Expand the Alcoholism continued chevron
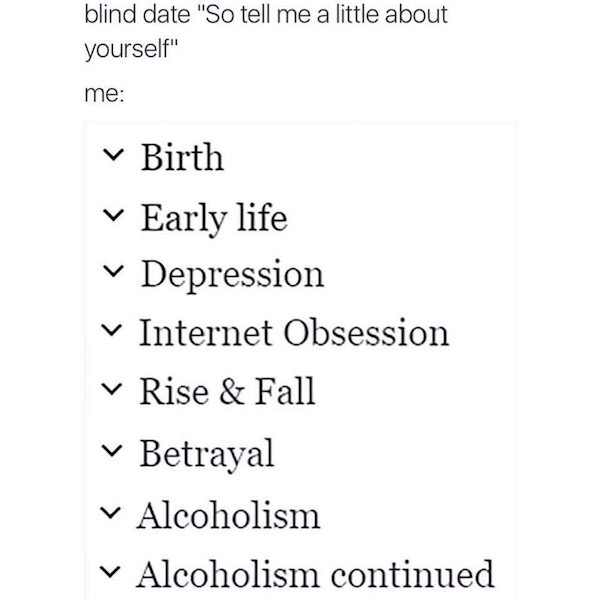 click(110, 572)
